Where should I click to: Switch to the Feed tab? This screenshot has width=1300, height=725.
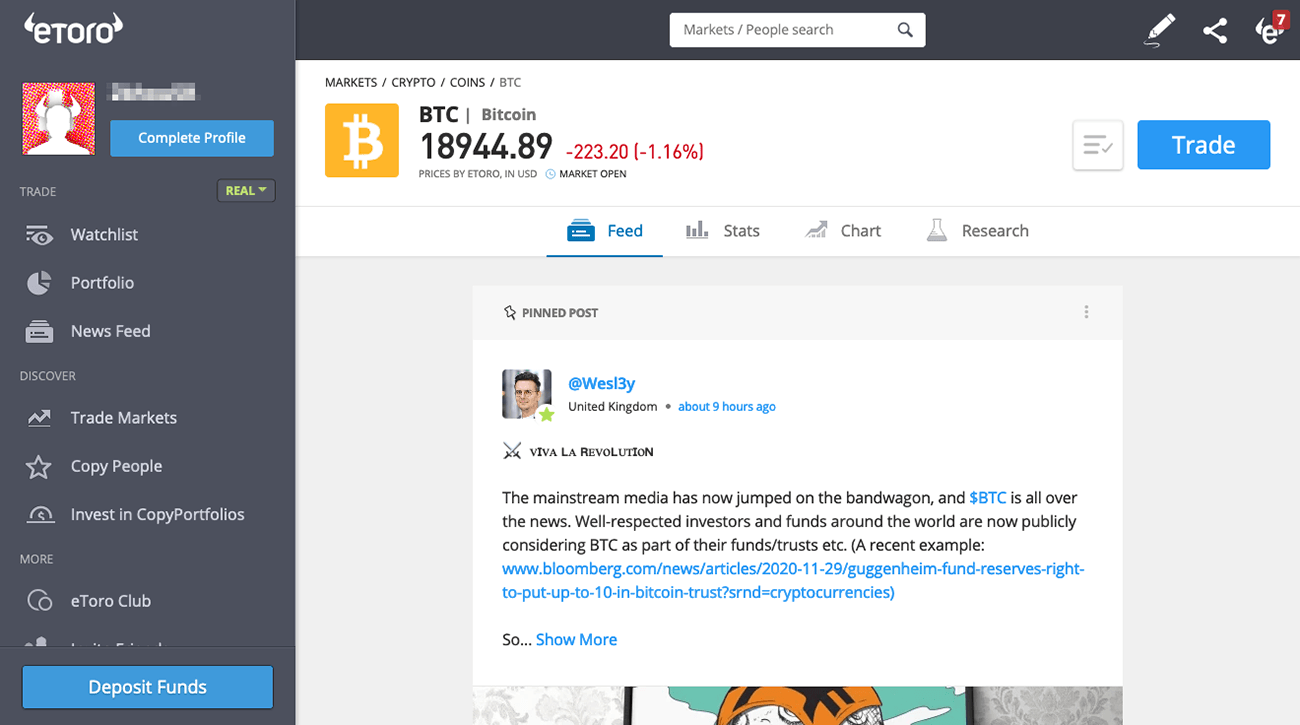[x=605, y=231]
